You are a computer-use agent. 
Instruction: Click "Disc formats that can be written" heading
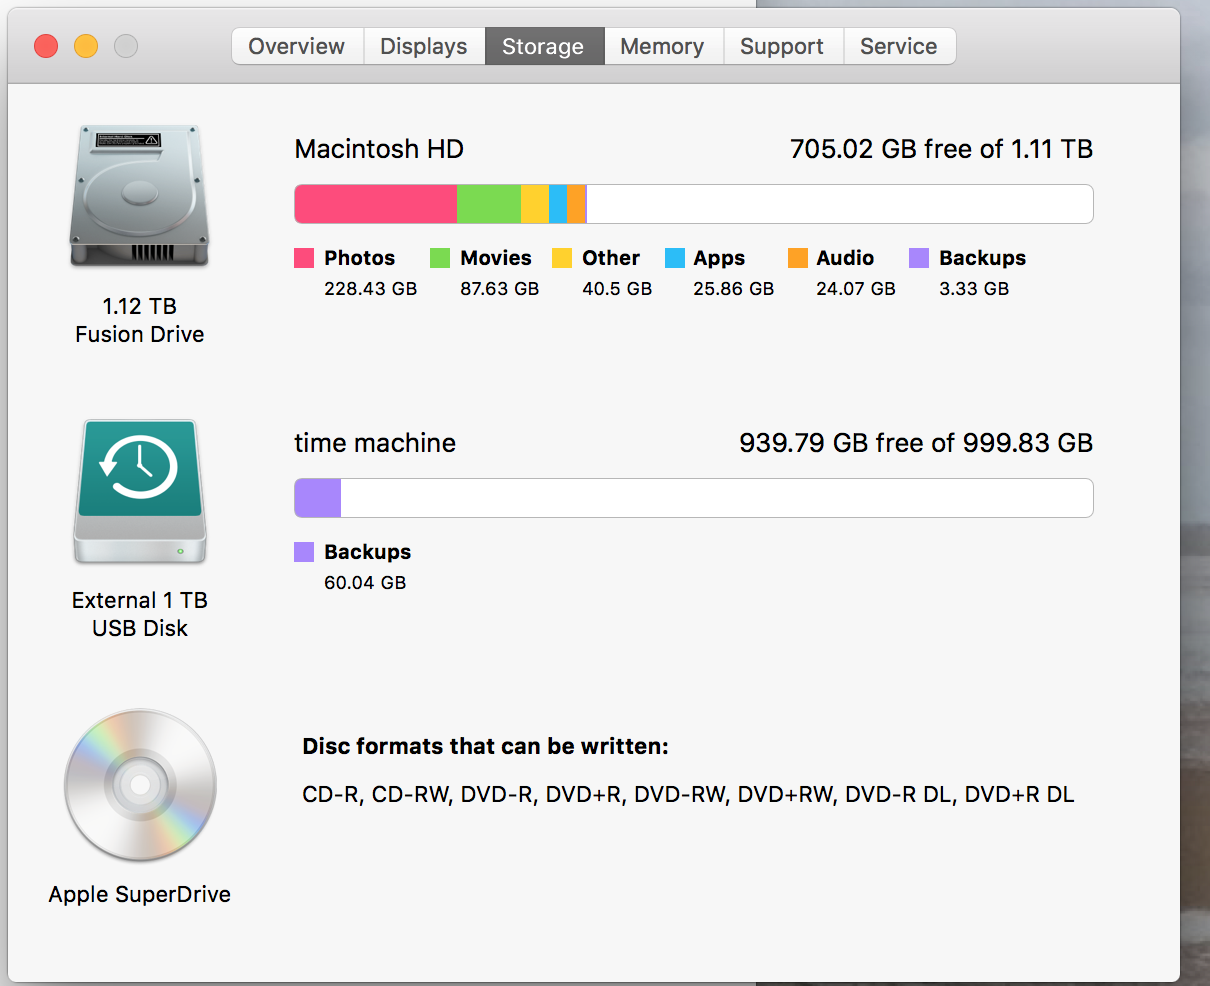click(x=485, y=746)
